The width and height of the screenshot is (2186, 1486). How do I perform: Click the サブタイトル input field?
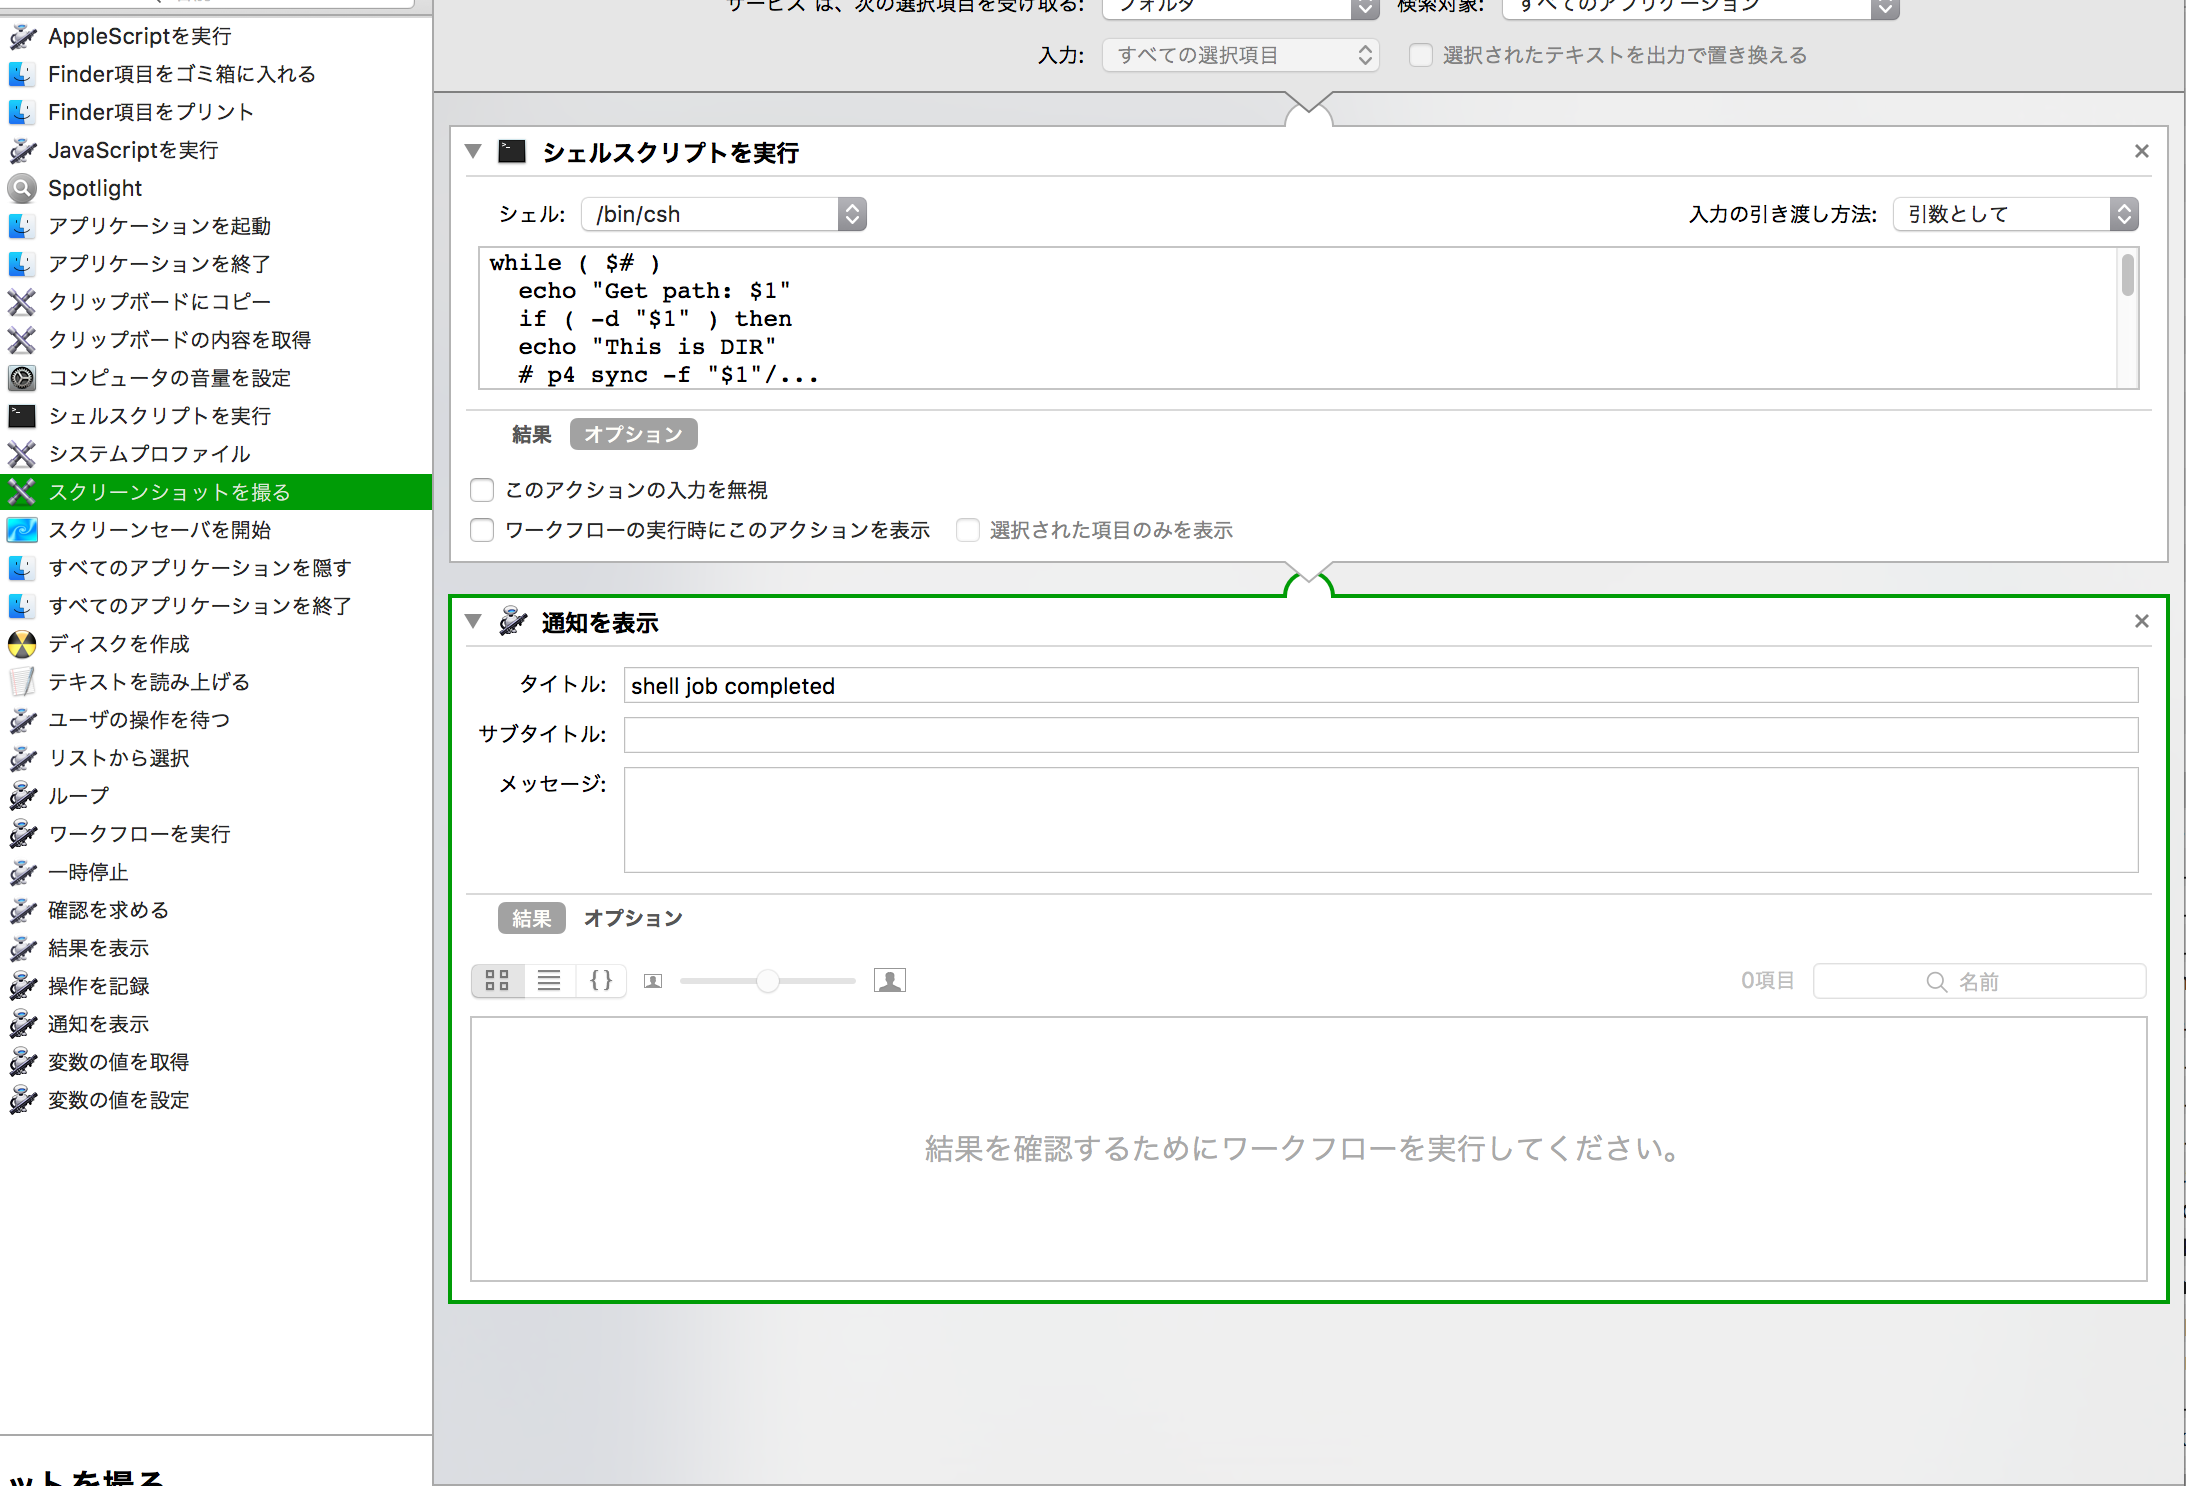(x=1380, y=735)
